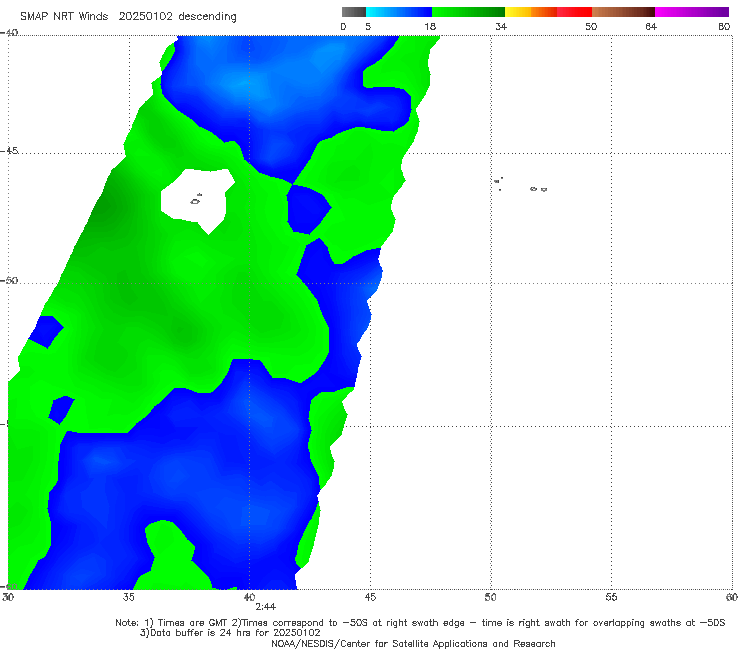Click the note line starting 'Note: 1) Times are GMT'
The height and width of the screenshot is (650, 740).
(x=420, y=623)
